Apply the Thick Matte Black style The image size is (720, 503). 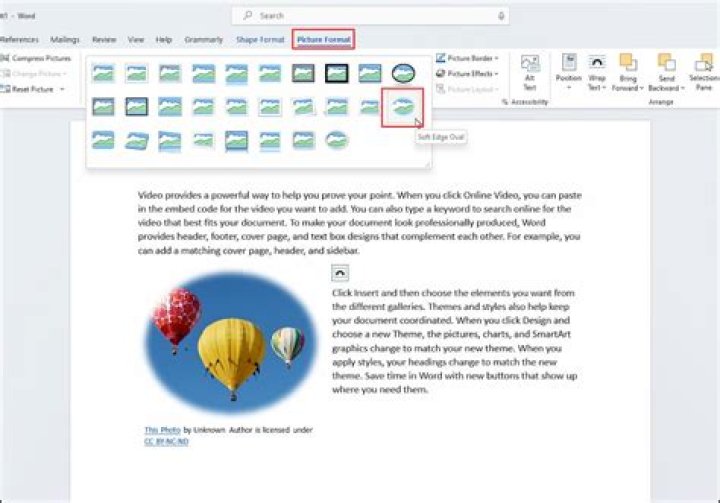click(x=337, y=73)
